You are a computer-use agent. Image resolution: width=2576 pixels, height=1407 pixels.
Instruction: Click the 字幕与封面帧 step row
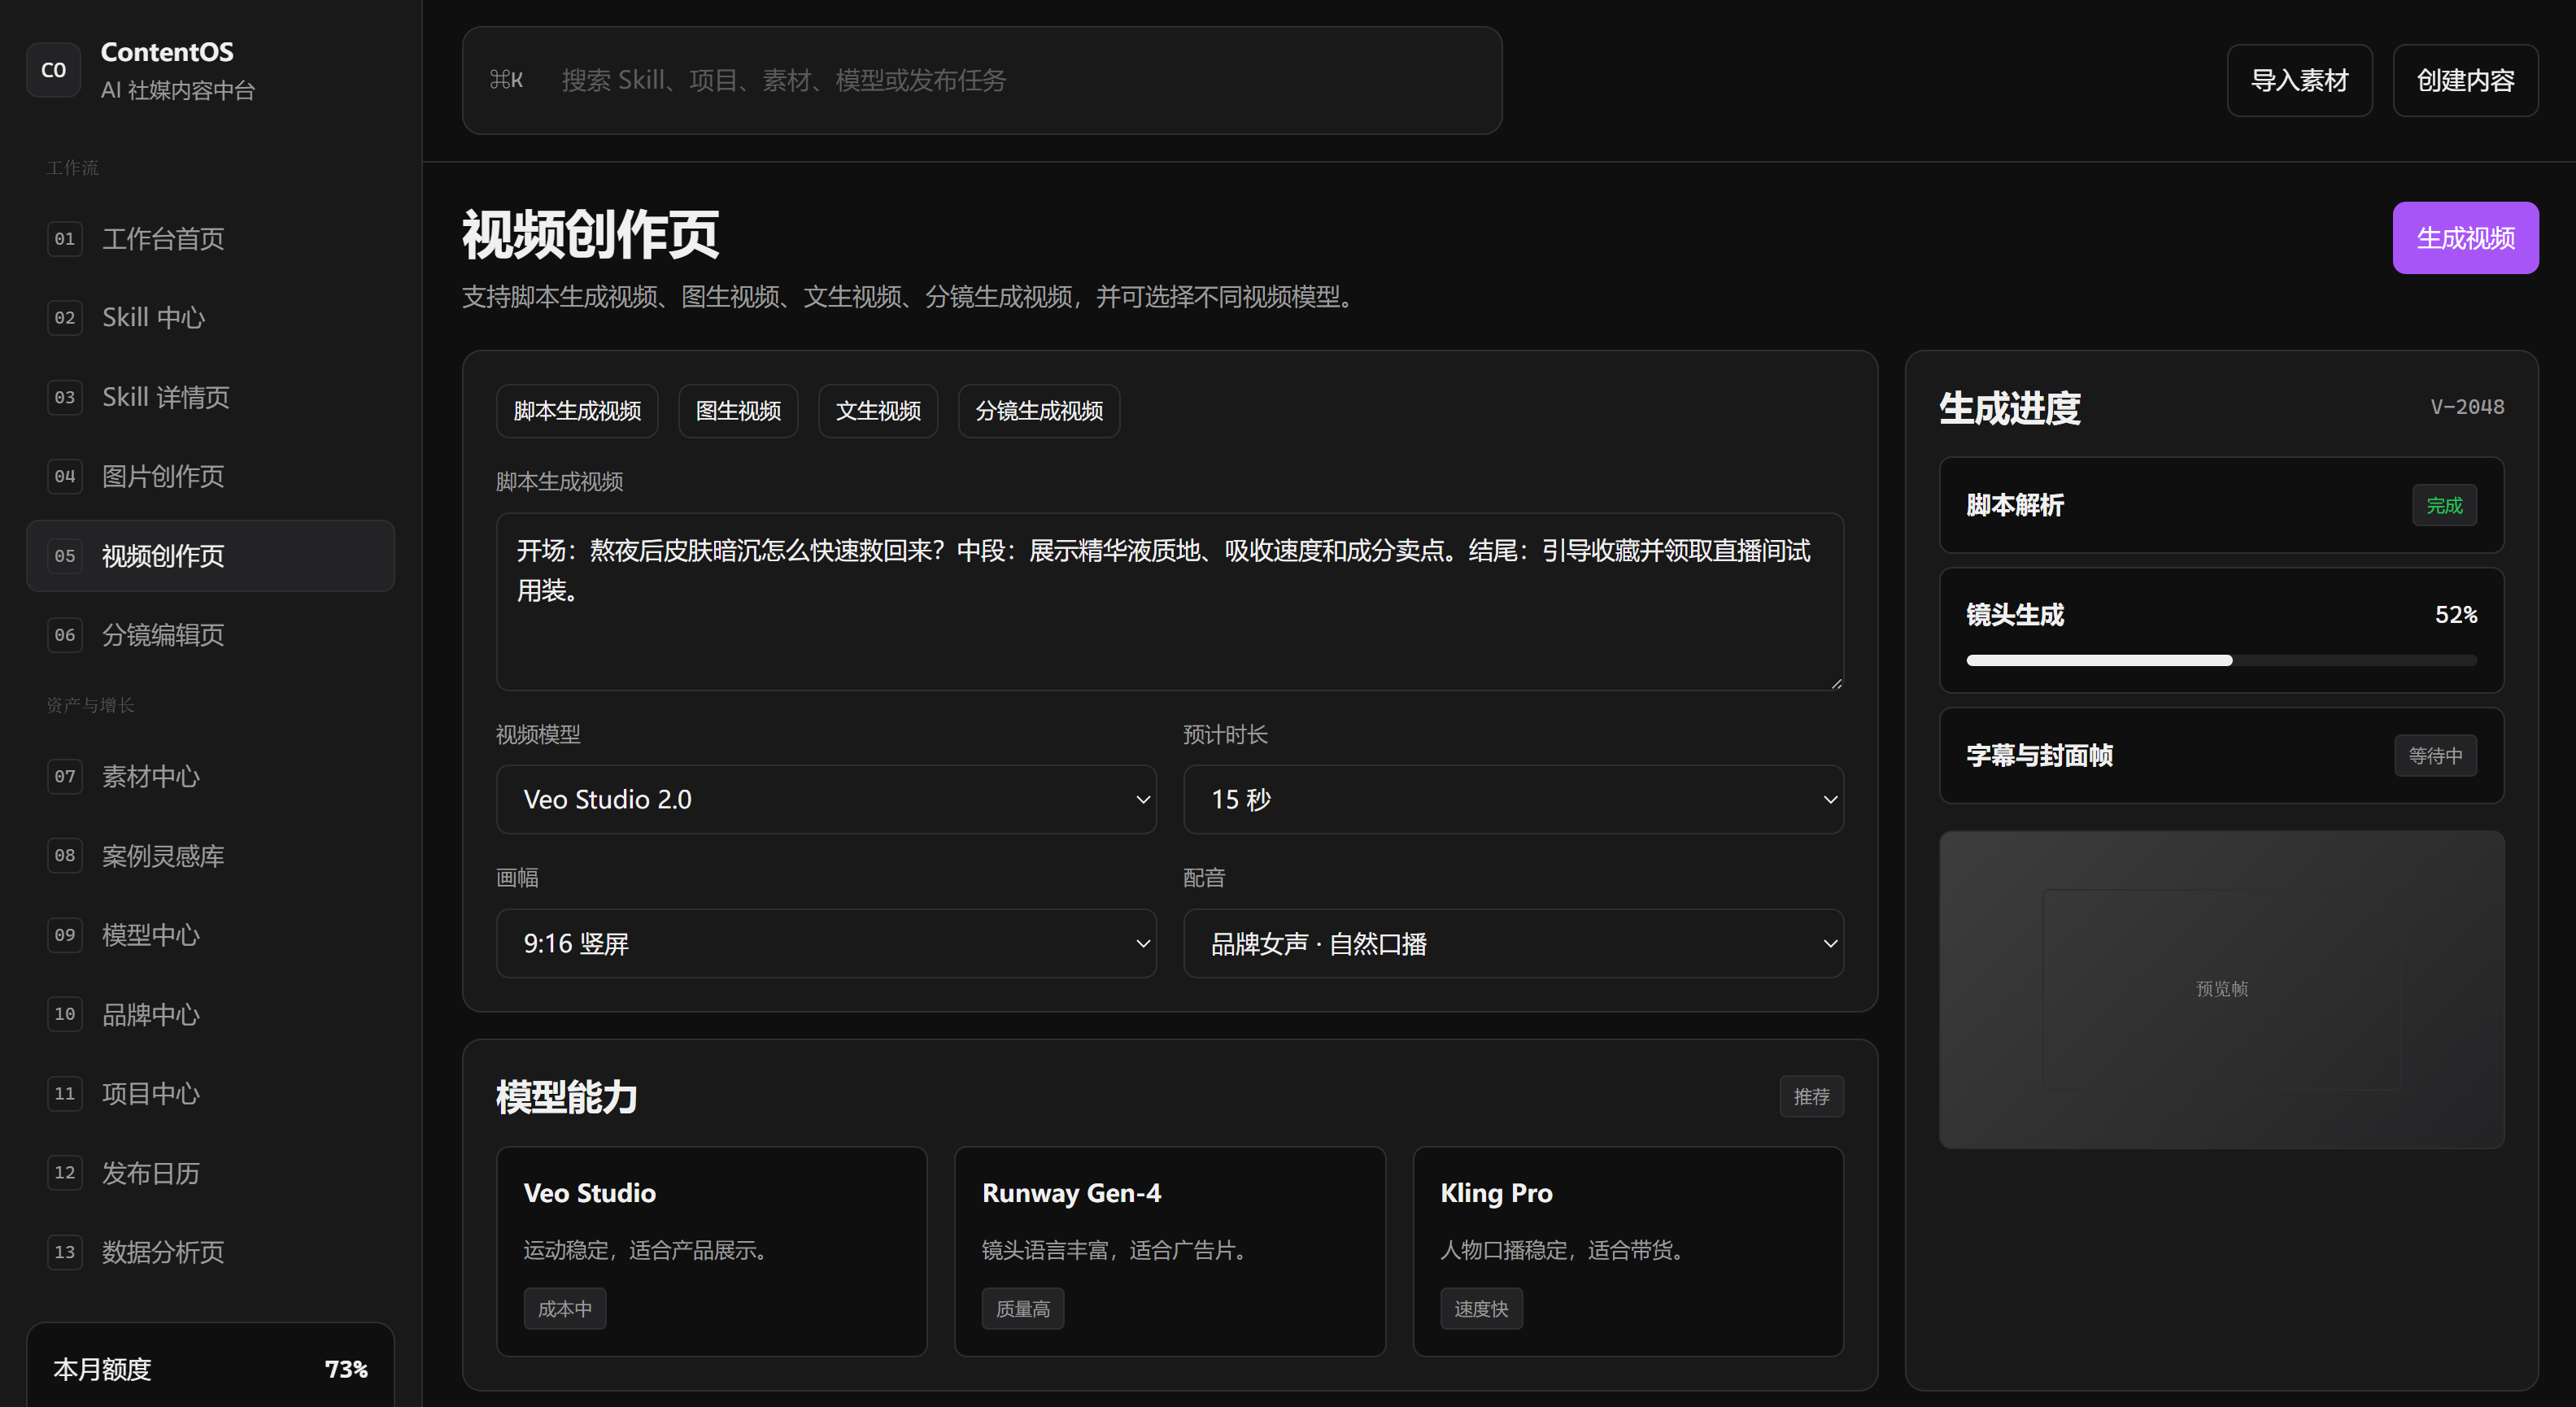pos(2221,755)
